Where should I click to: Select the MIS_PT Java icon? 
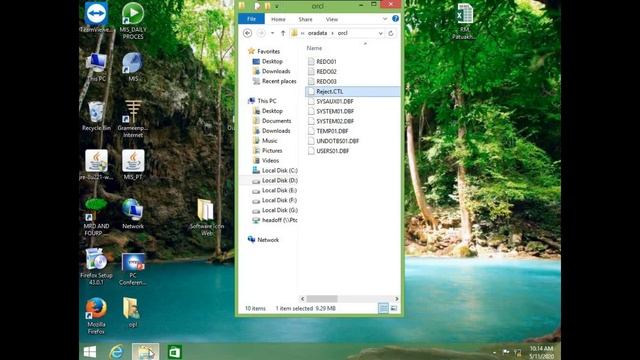(133, 165)
